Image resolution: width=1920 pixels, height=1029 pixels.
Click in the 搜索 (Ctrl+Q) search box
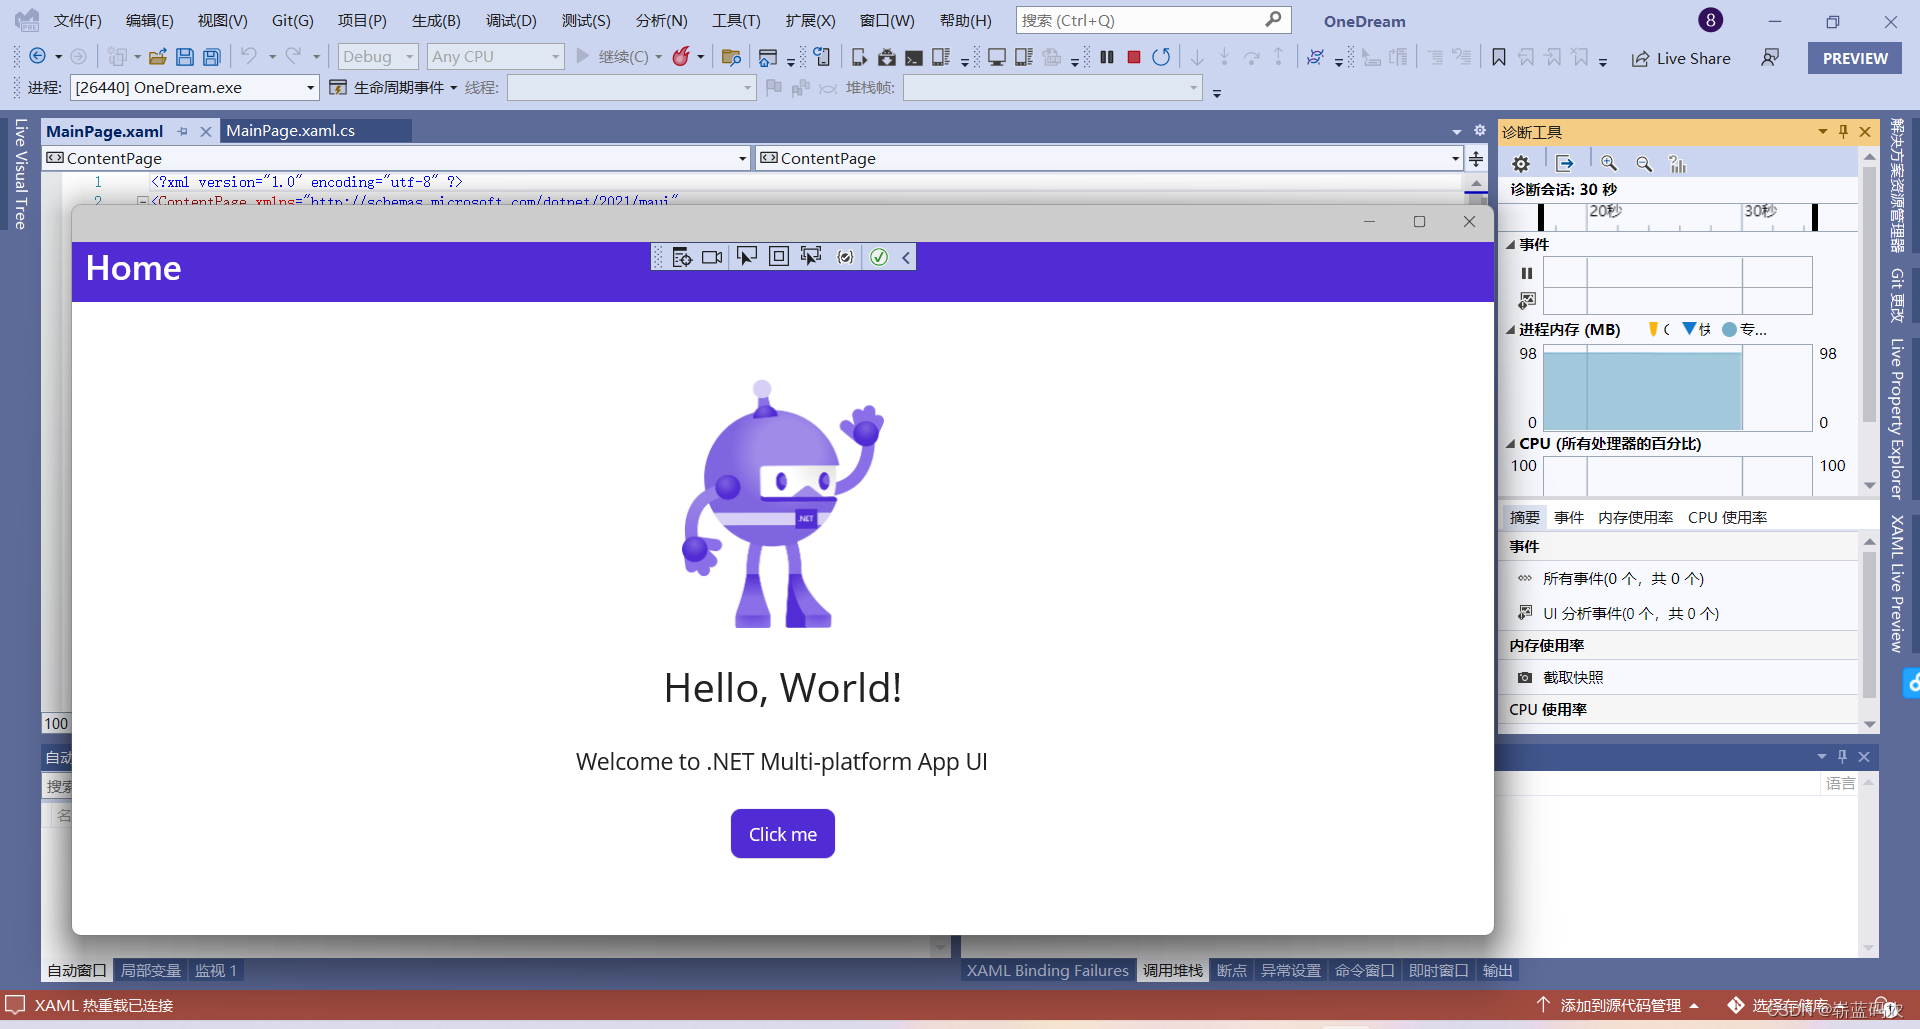[1153, 20]
